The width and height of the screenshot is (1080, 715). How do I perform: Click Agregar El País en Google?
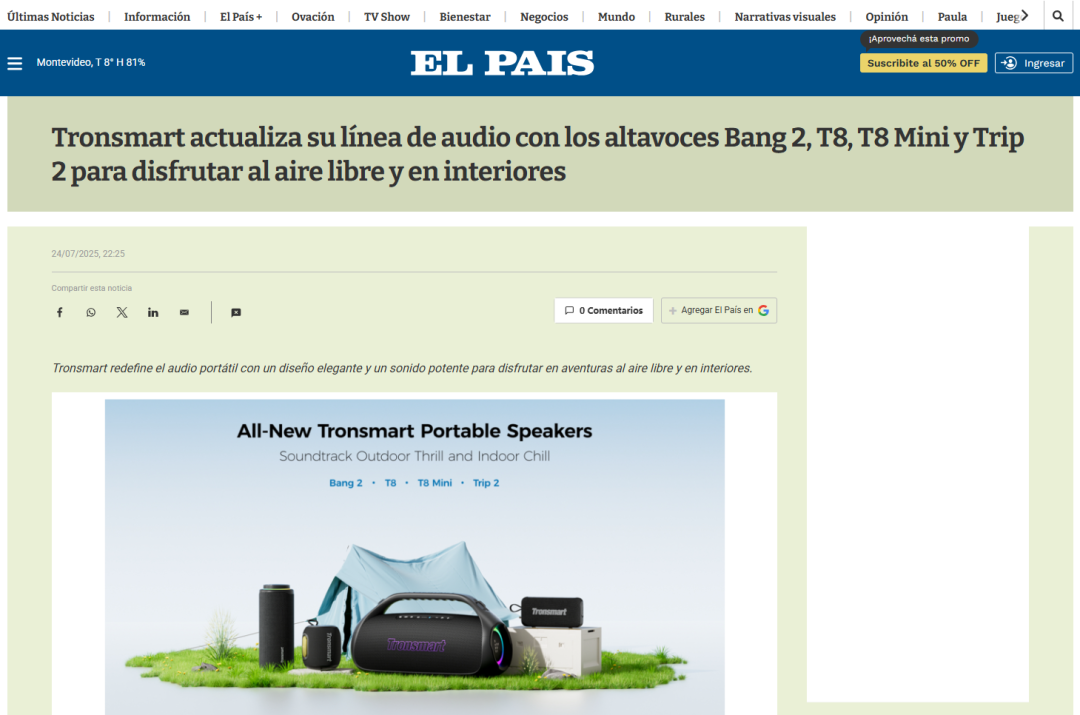click(719, 311)
